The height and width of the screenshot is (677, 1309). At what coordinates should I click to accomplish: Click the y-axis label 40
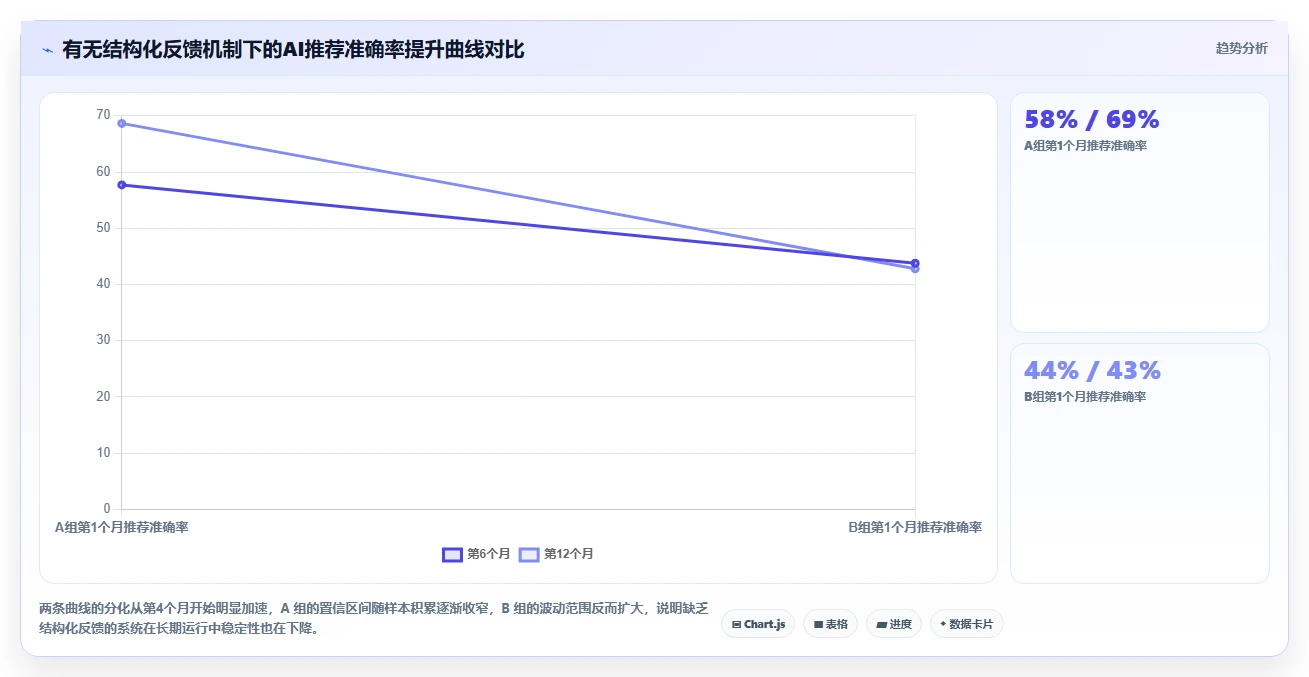[x=103, y=284]
